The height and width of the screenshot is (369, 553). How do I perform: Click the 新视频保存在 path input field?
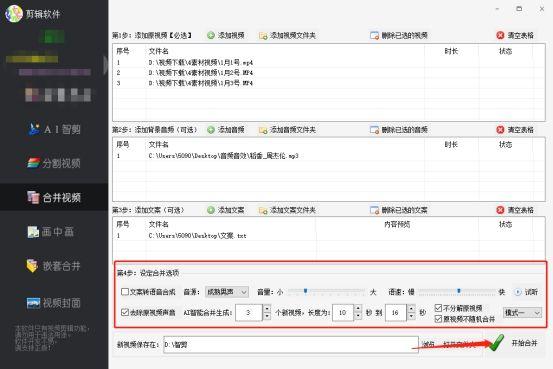(x=291, y=345)
